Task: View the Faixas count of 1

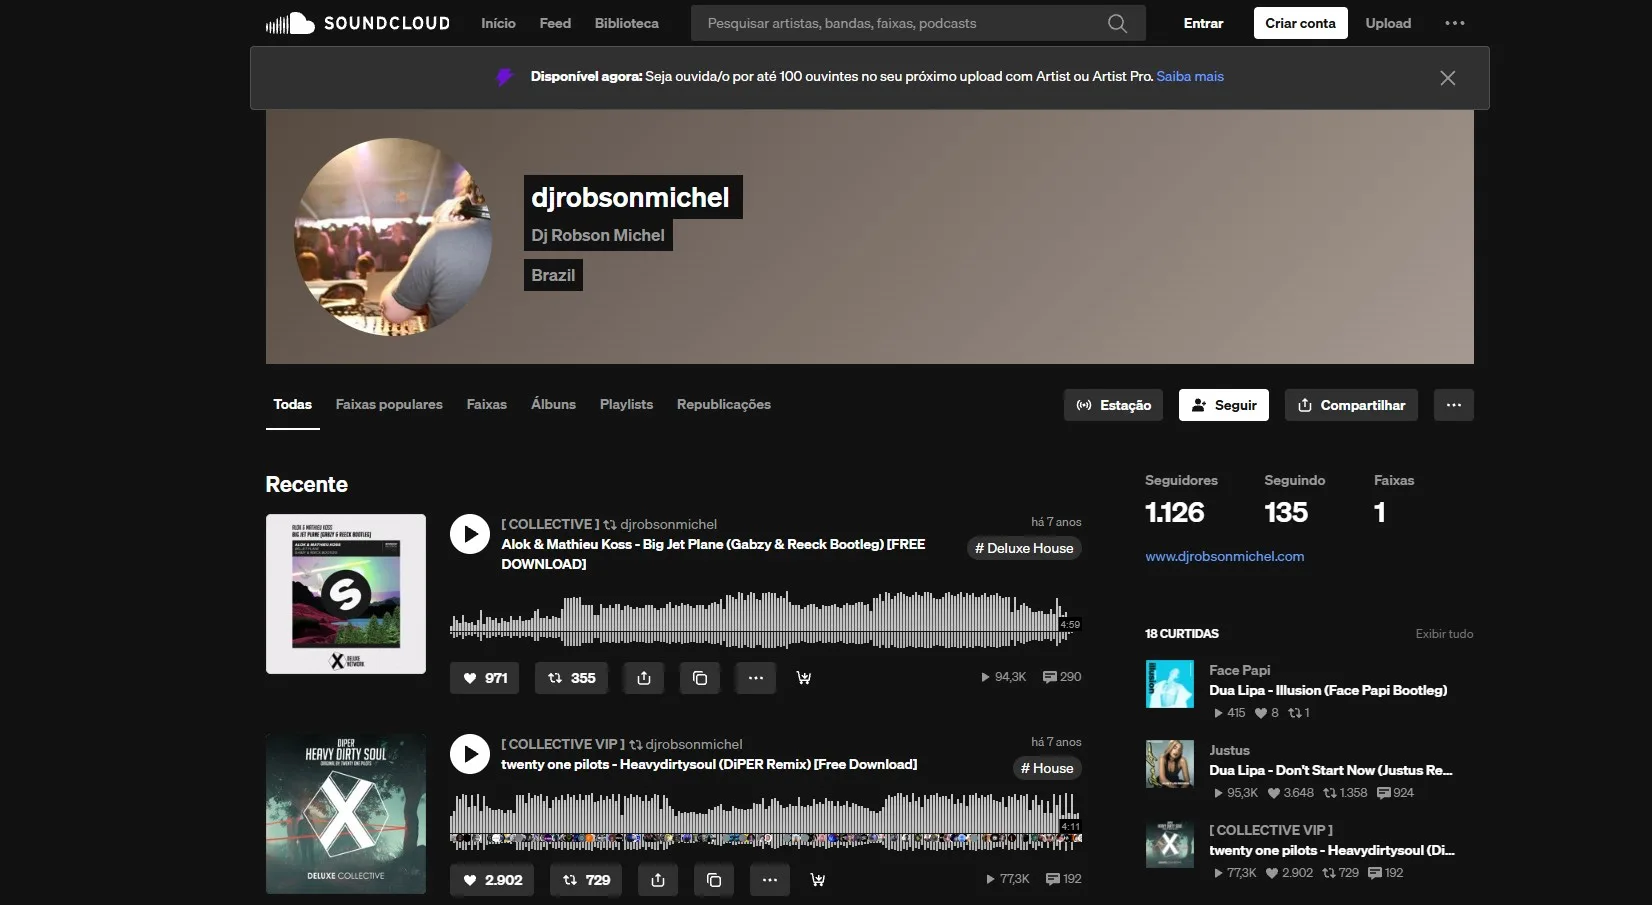Action: 1394,500
